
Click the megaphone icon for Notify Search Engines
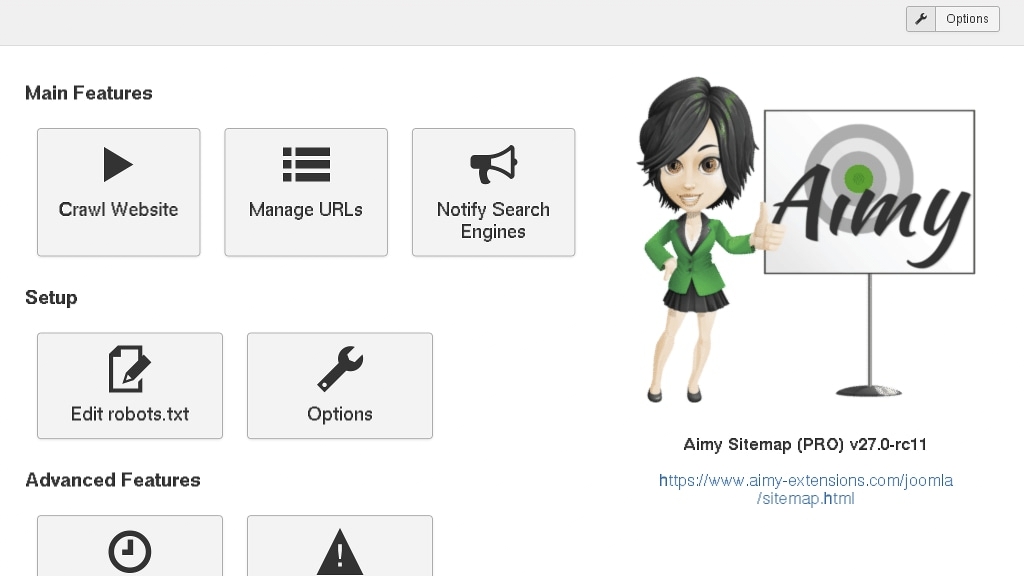click(493, 165)
